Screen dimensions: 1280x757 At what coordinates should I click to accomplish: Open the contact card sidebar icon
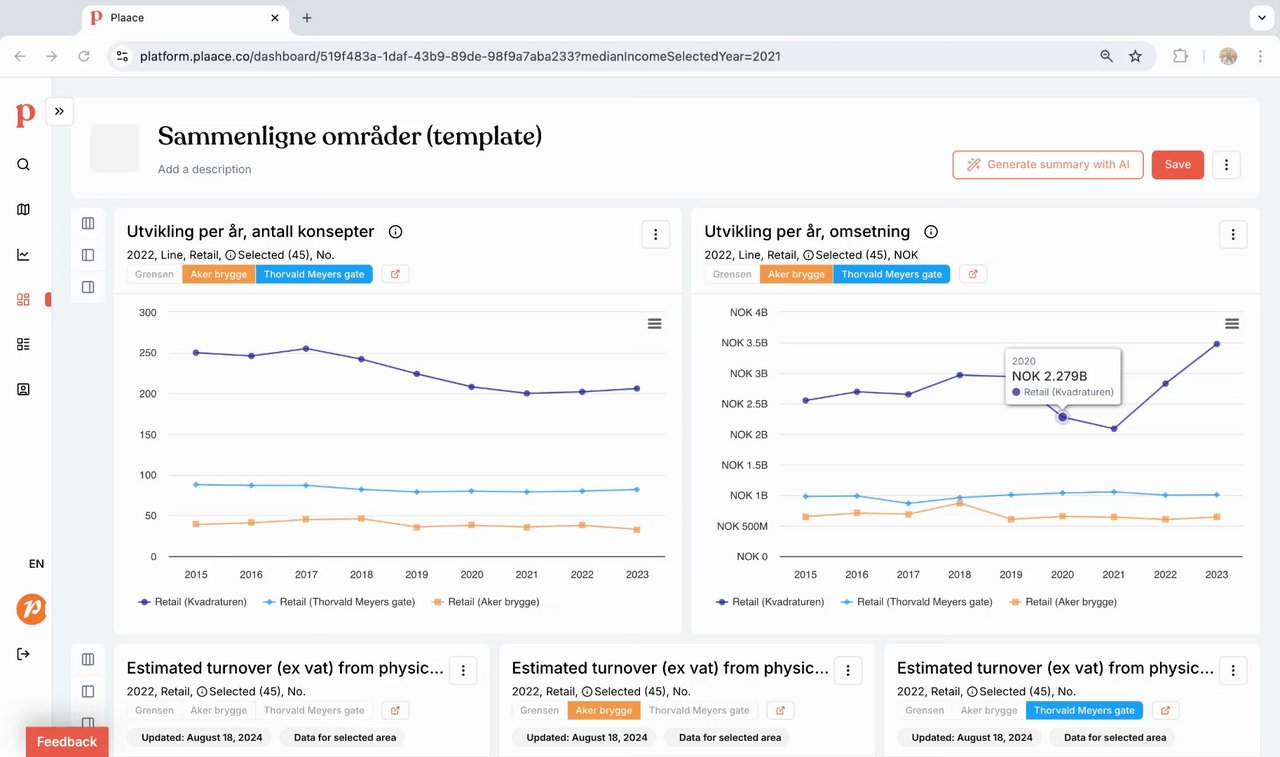(x=24, y=389)
